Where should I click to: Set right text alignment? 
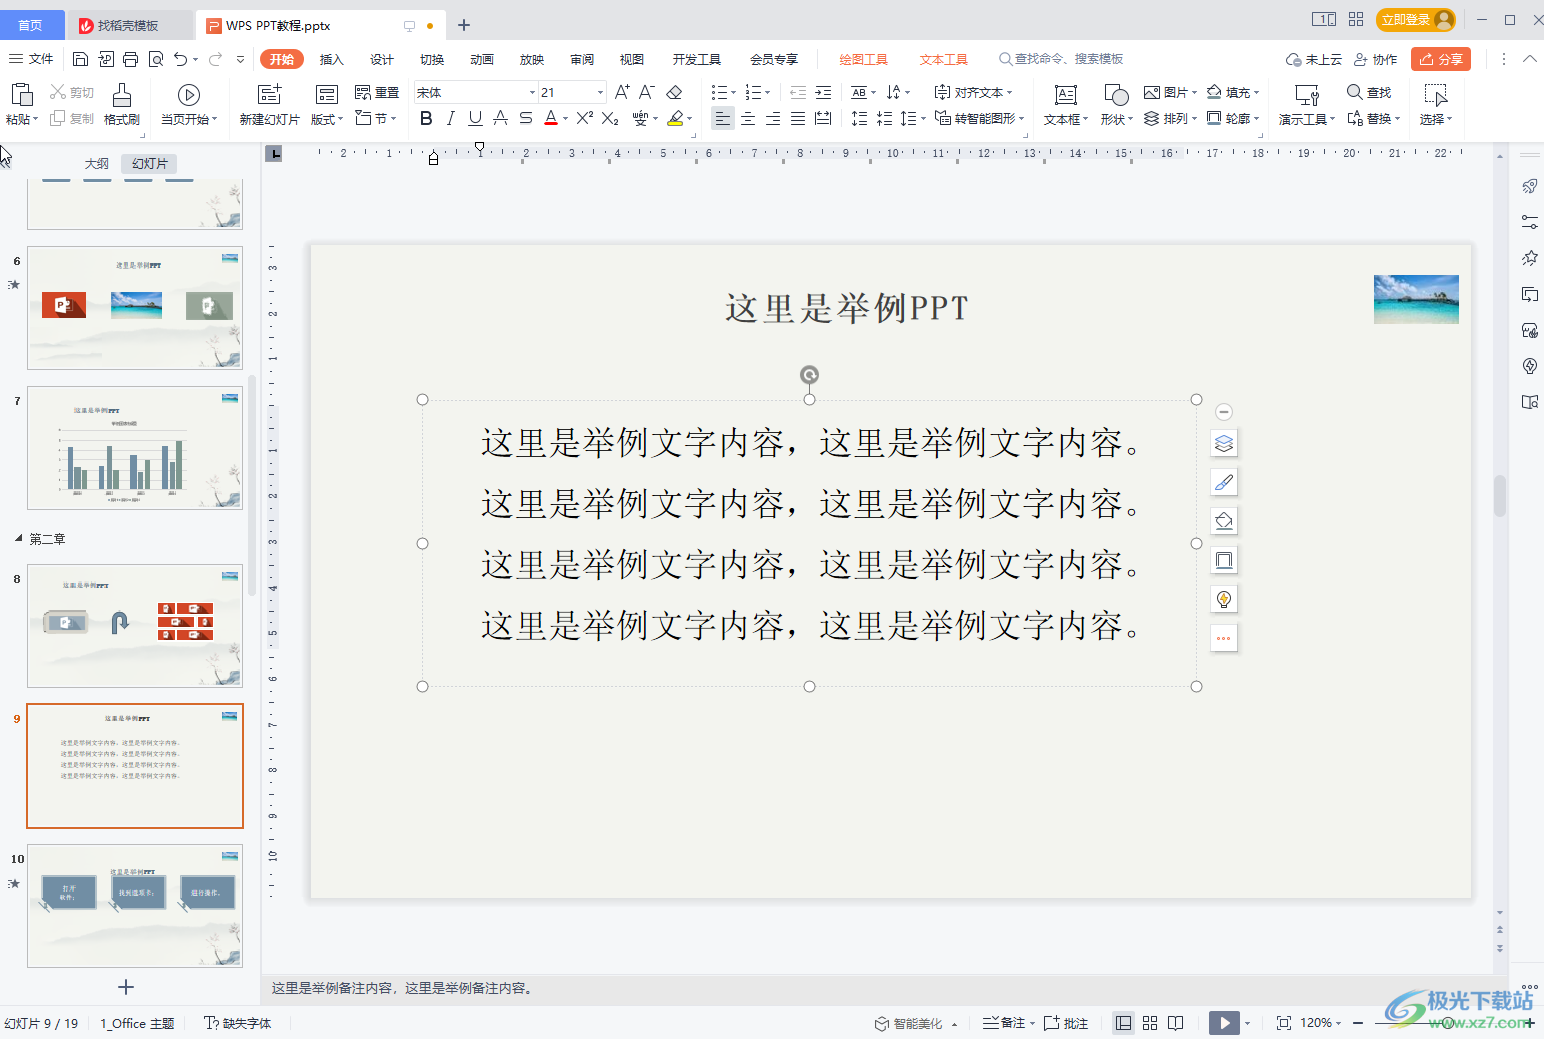coord(773,118)
